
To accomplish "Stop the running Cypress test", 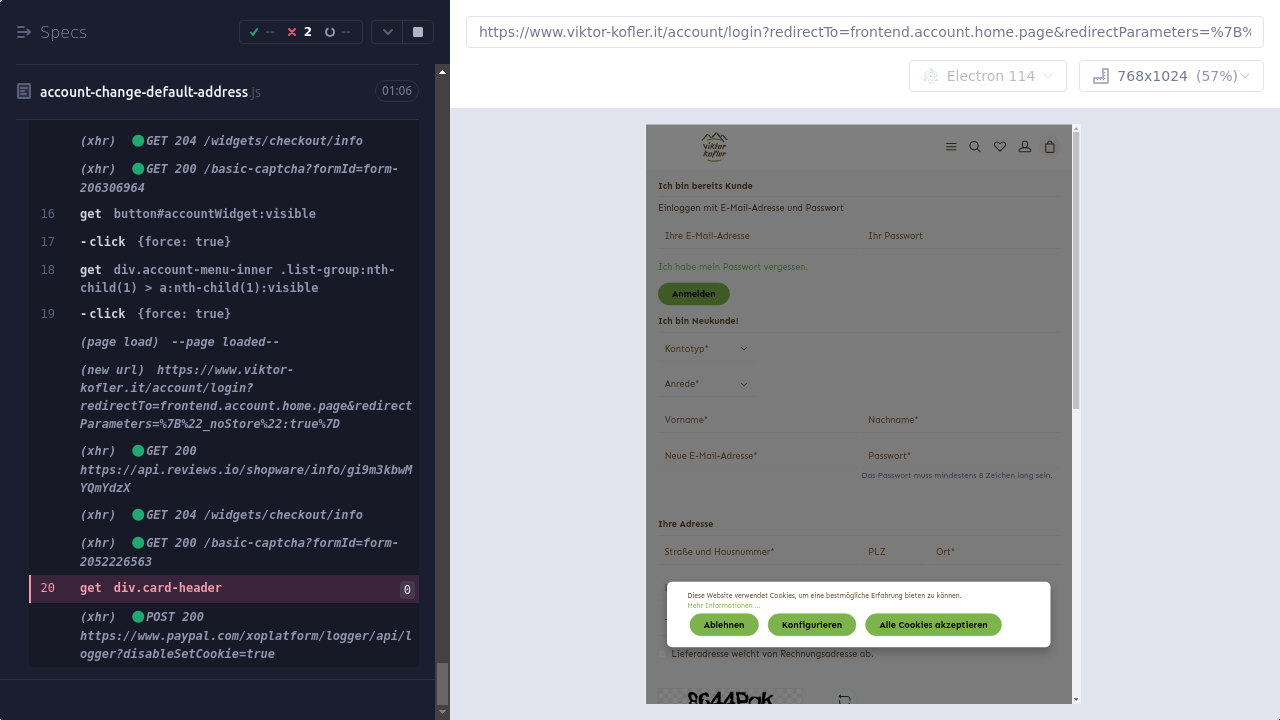I will tap(418, 32).
